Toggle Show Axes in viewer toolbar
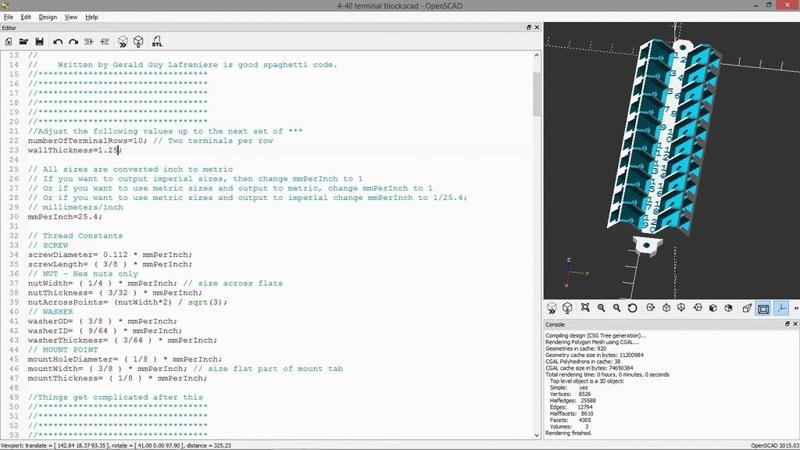Screen dimensions: 800x450 (781, 308)
